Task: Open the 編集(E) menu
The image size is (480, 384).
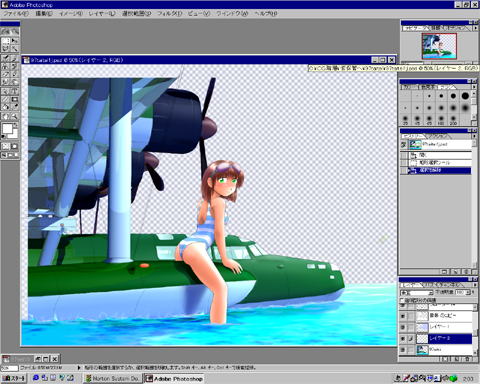Action: [x=44, y=14]
